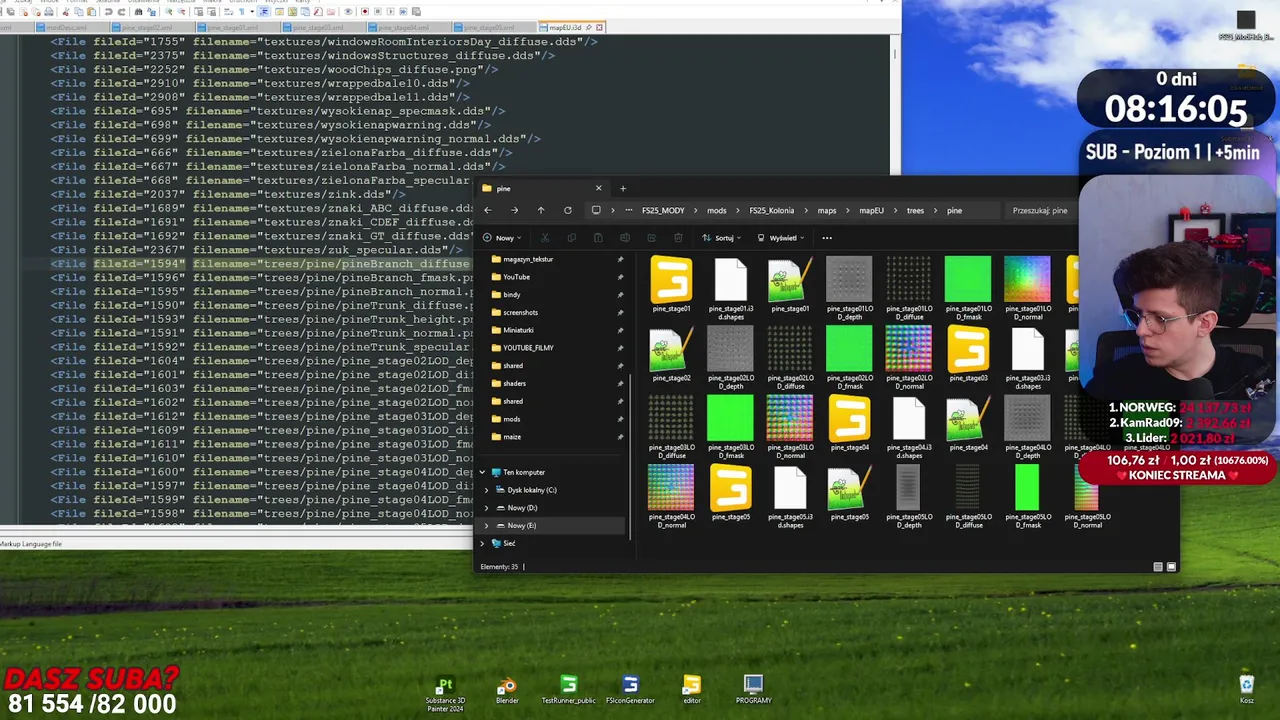Select the pine_stage04 Notepad++ xml file
This screenshot has width=1280, height=720.
pos(968,423)
